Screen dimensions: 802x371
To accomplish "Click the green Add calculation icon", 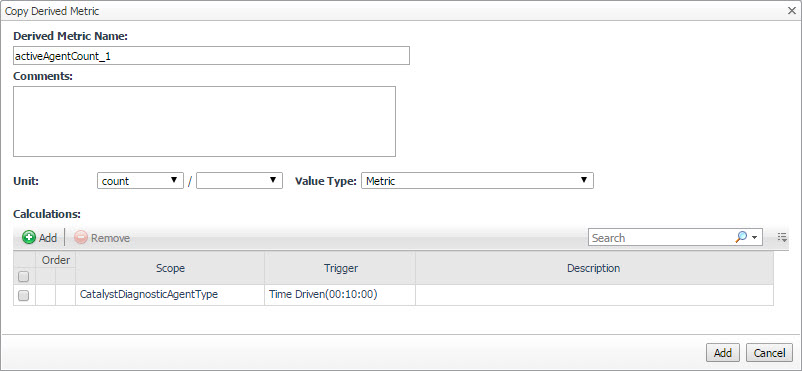I will click(29, 237).
